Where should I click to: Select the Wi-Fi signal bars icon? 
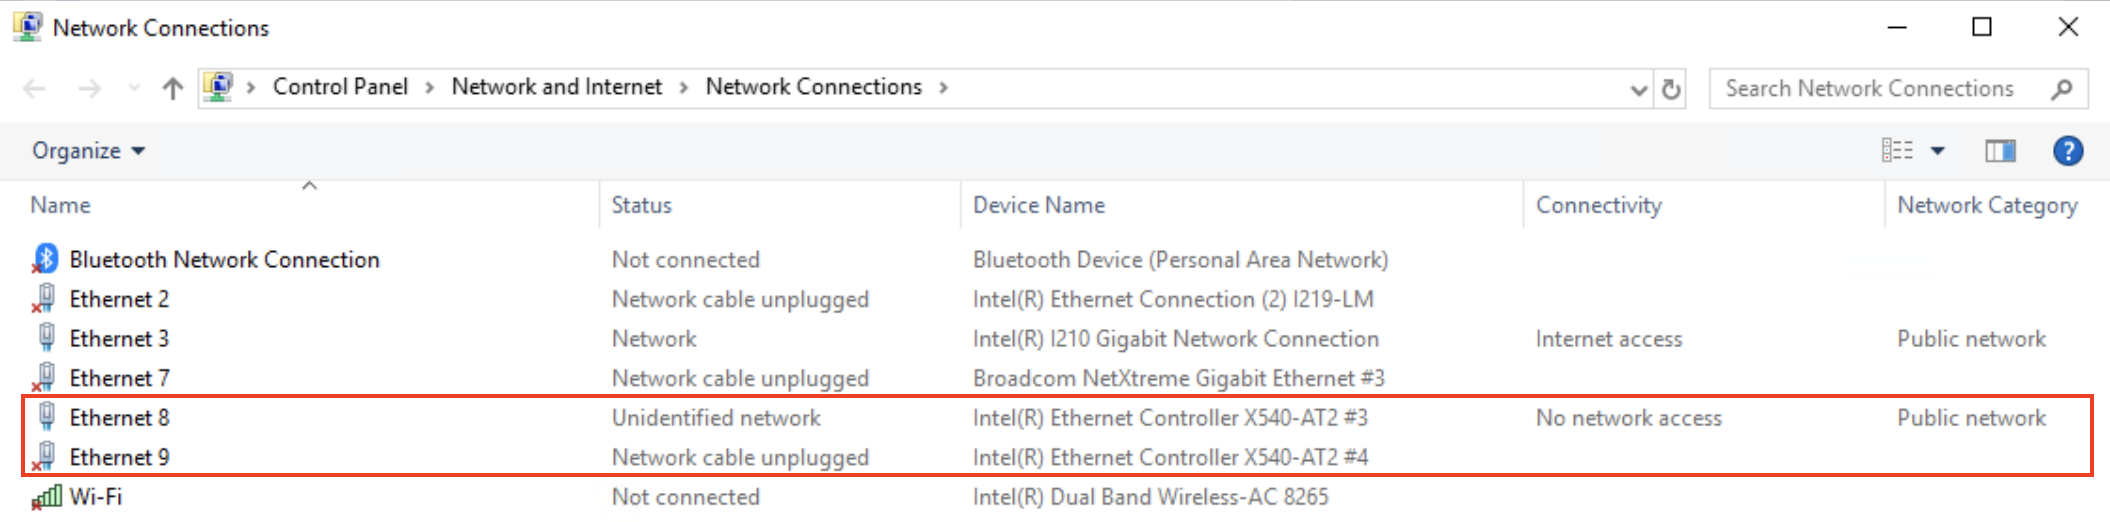[46, 496]
